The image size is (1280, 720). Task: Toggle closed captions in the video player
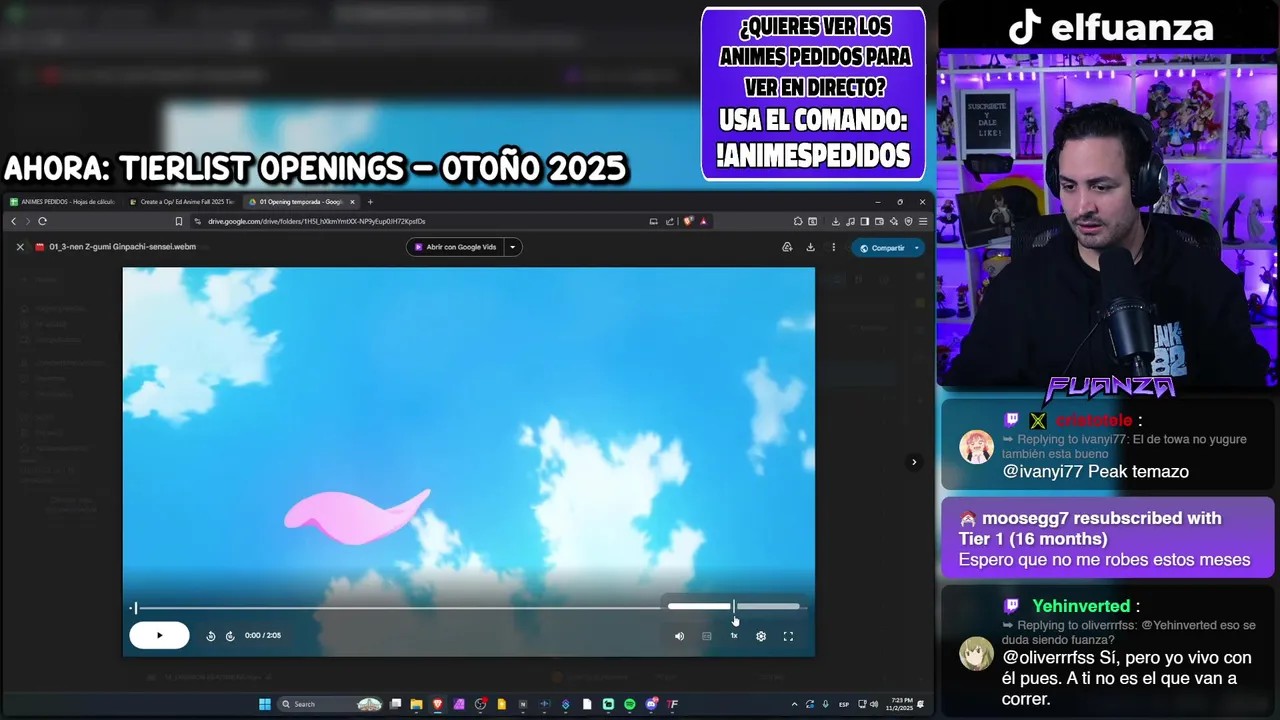(707, 636)
